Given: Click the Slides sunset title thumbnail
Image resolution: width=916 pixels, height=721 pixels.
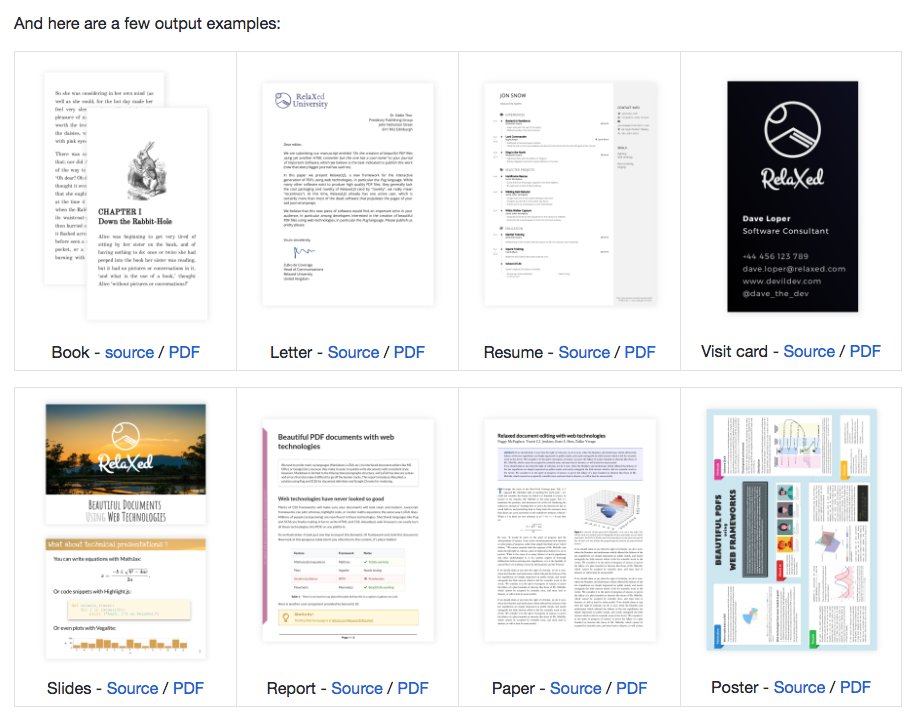Looking at the screenshot, I should (x=126, y=465).
